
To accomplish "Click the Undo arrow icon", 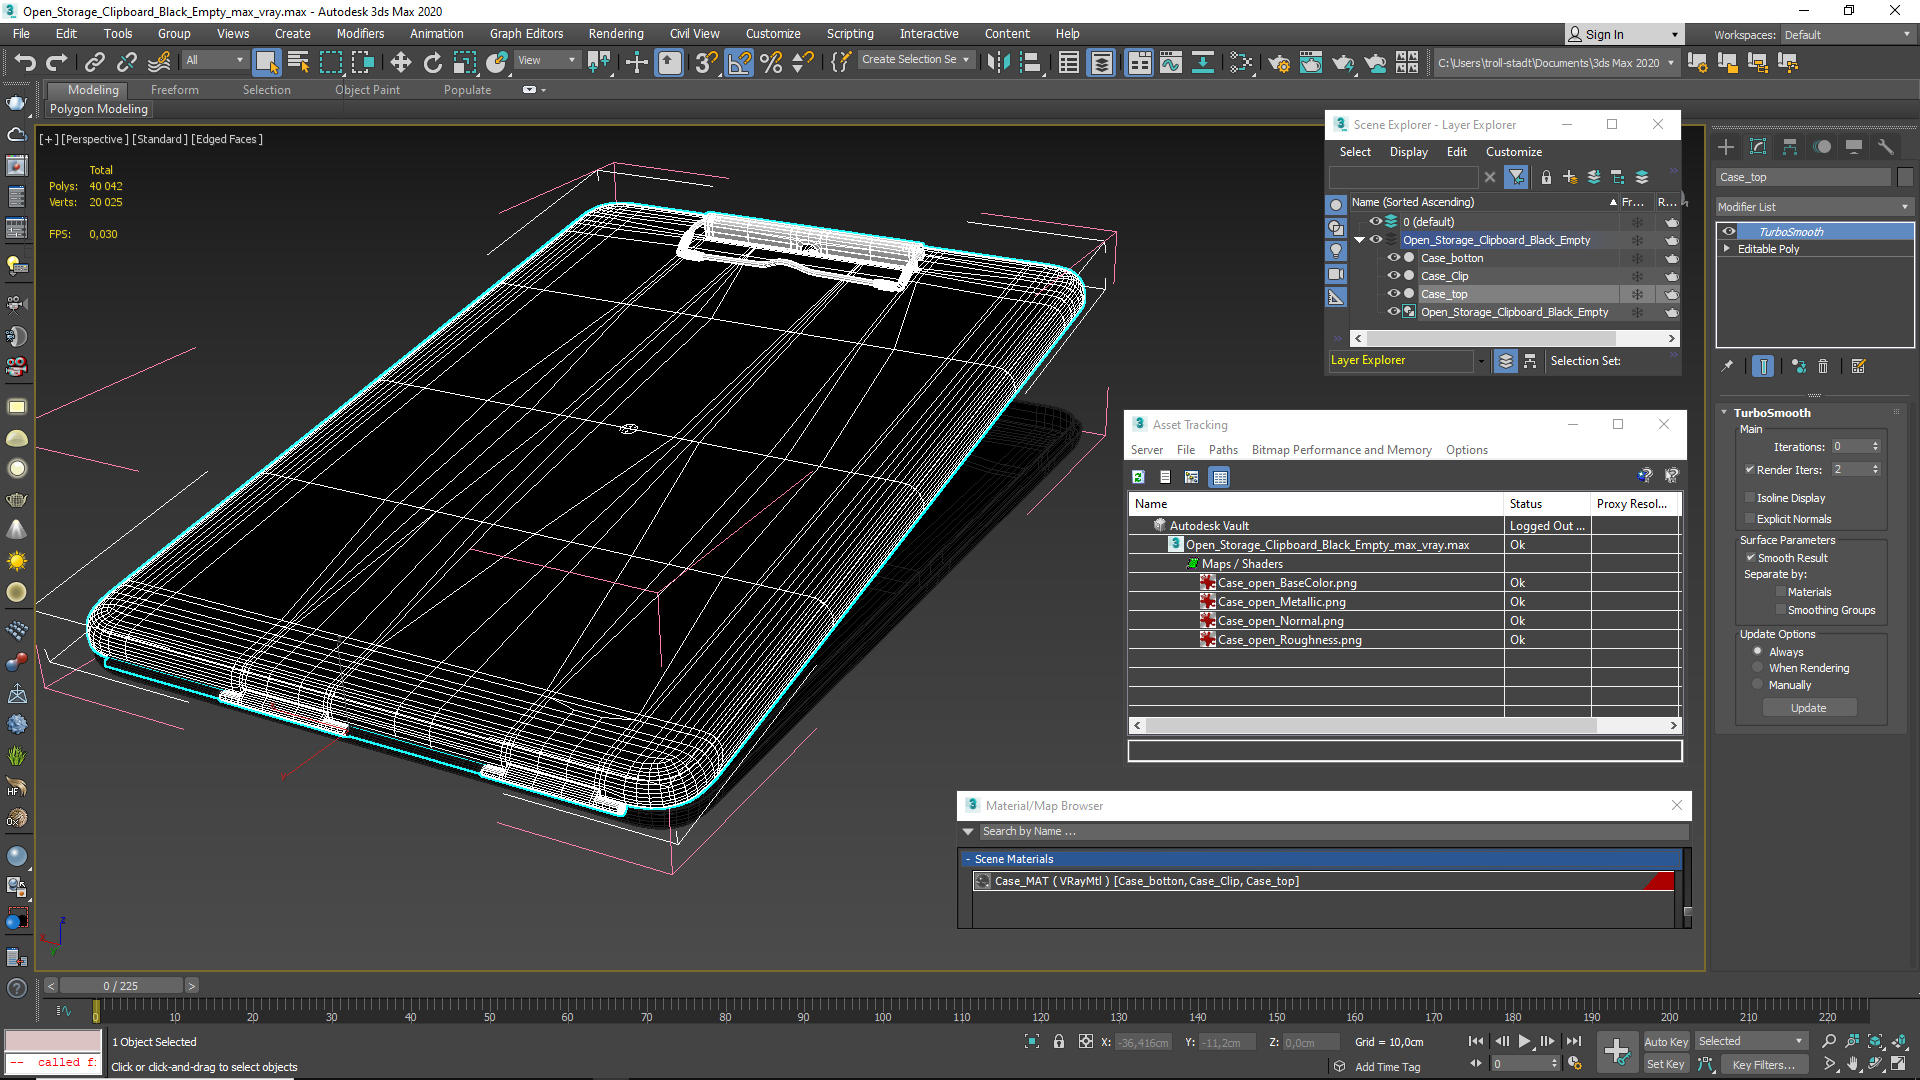I will click(x=24, y=63).
